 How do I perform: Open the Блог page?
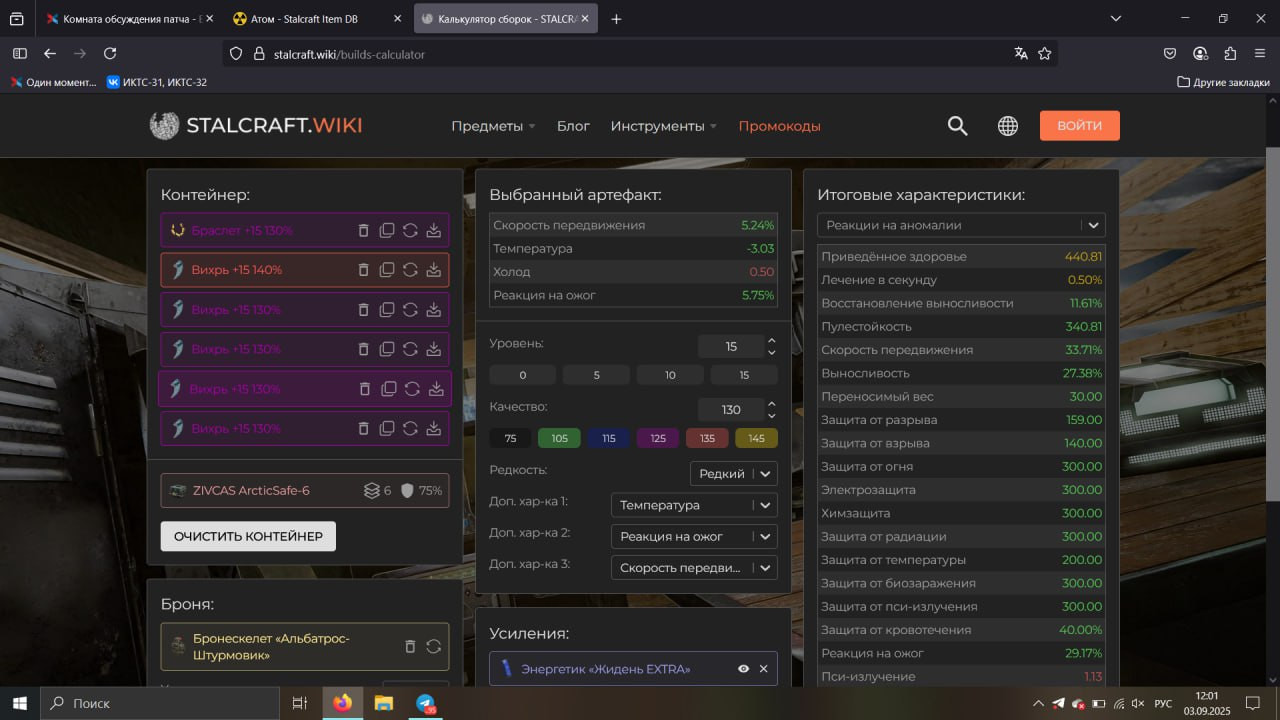(573, 126)
